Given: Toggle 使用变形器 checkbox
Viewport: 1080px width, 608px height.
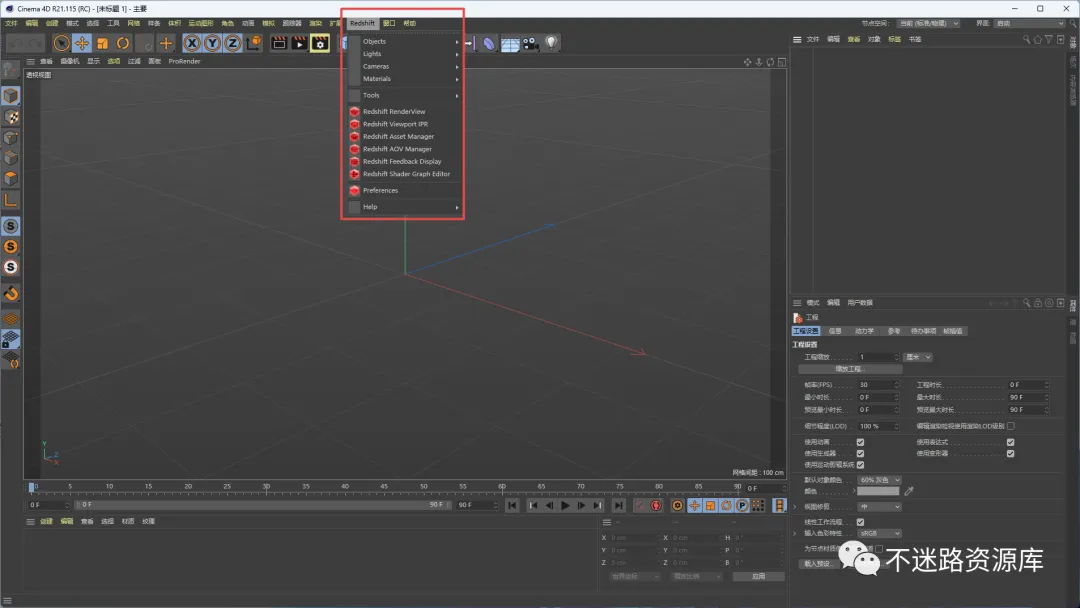Looking at the screenshot, I should click(x=1010, y=453).
